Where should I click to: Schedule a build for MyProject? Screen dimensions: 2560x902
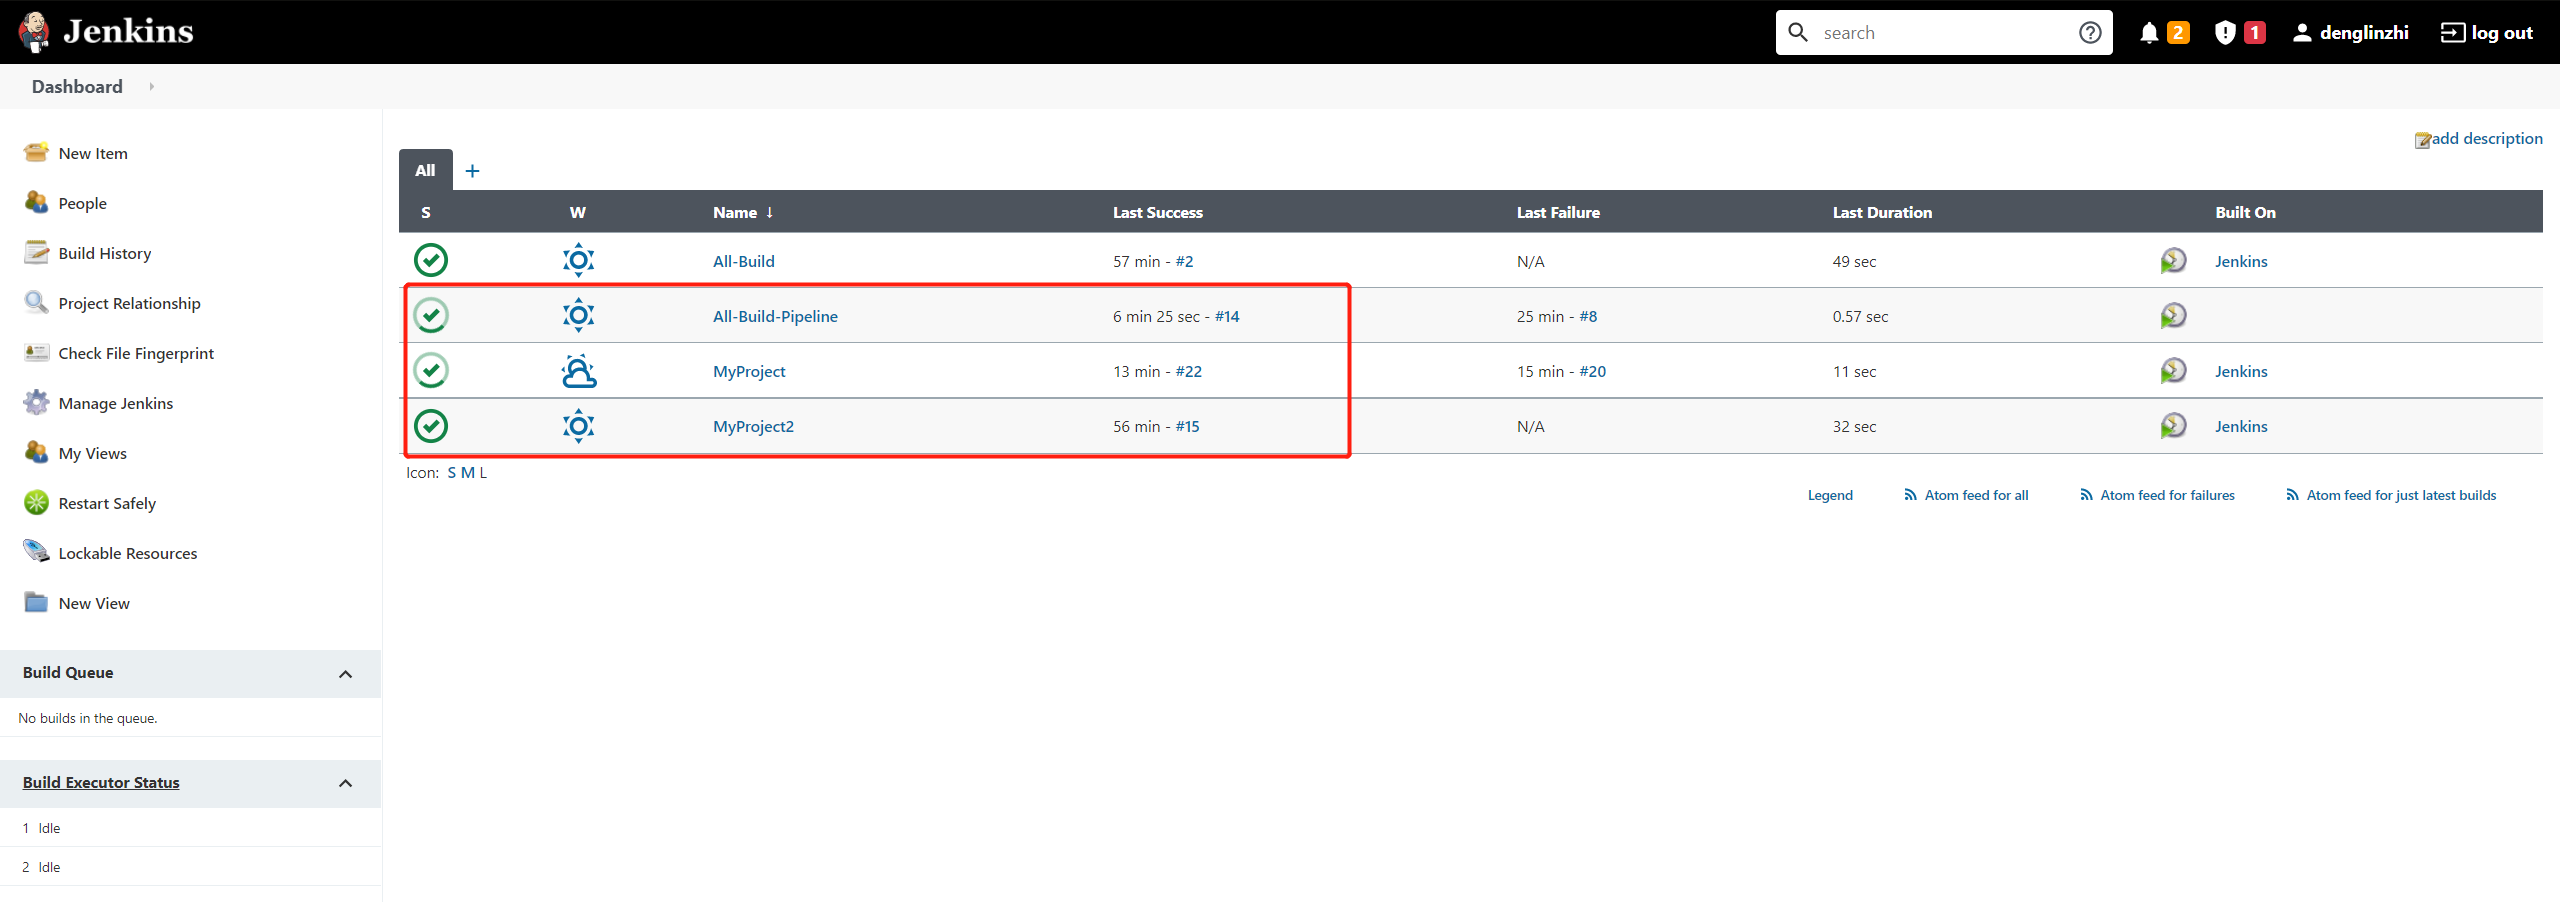(x=2173, y=371)
